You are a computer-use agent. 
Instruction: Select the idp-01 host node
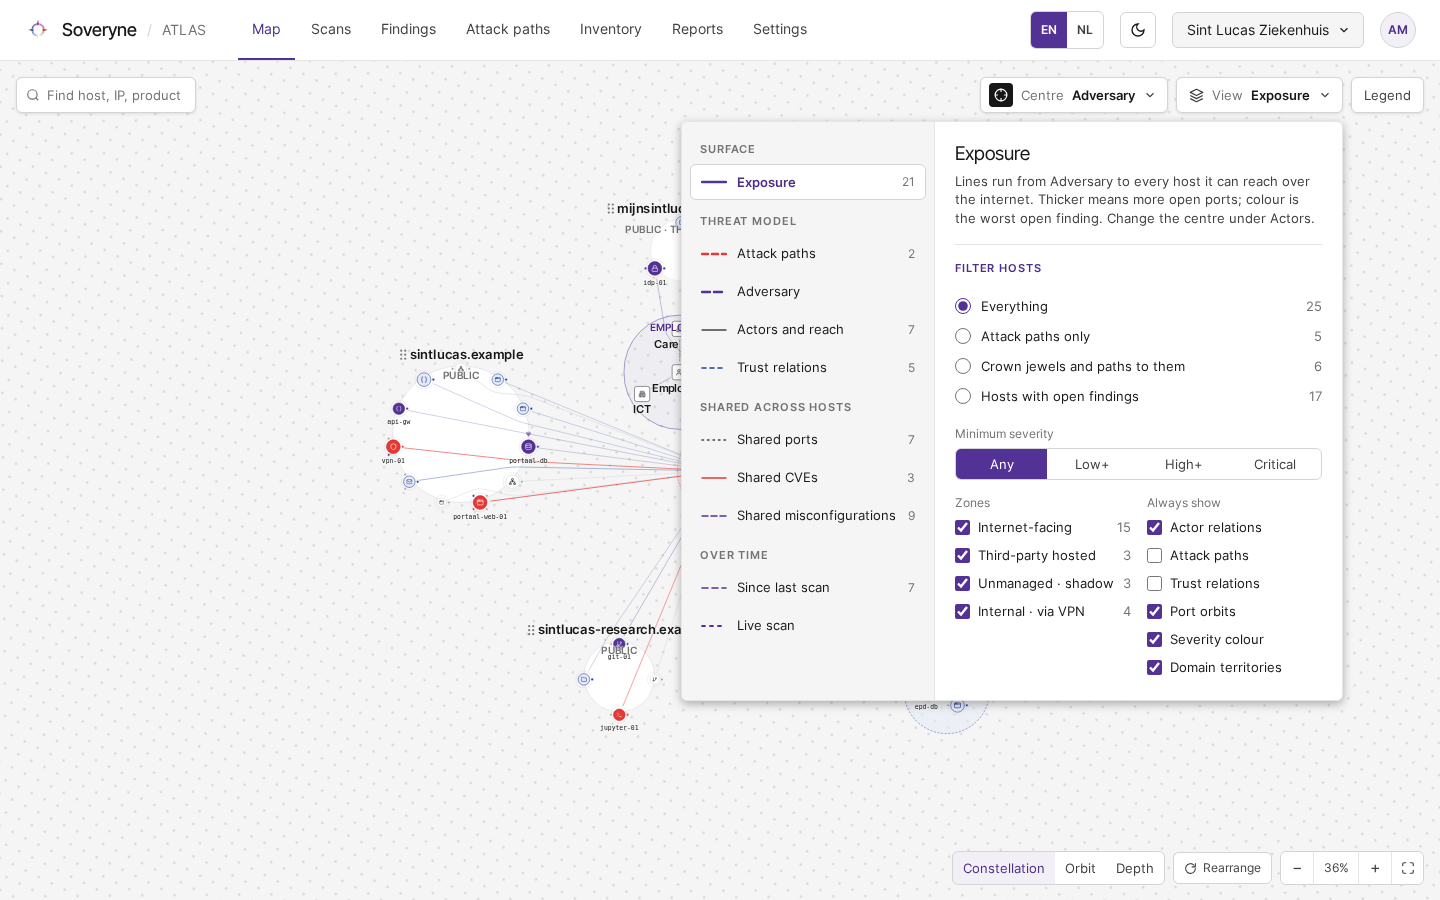(655, 268)
